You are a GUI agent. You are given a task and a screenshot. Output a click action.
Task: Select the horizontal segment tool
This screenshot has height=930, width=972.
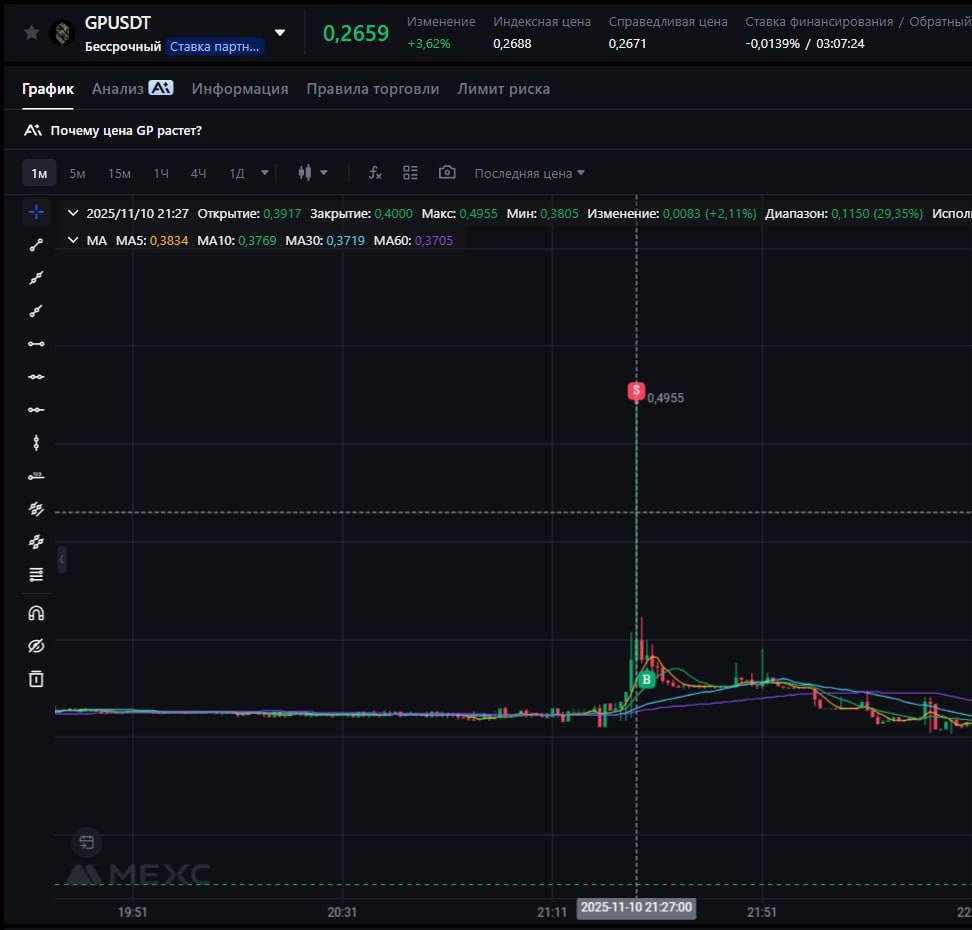tap(36, 343)
